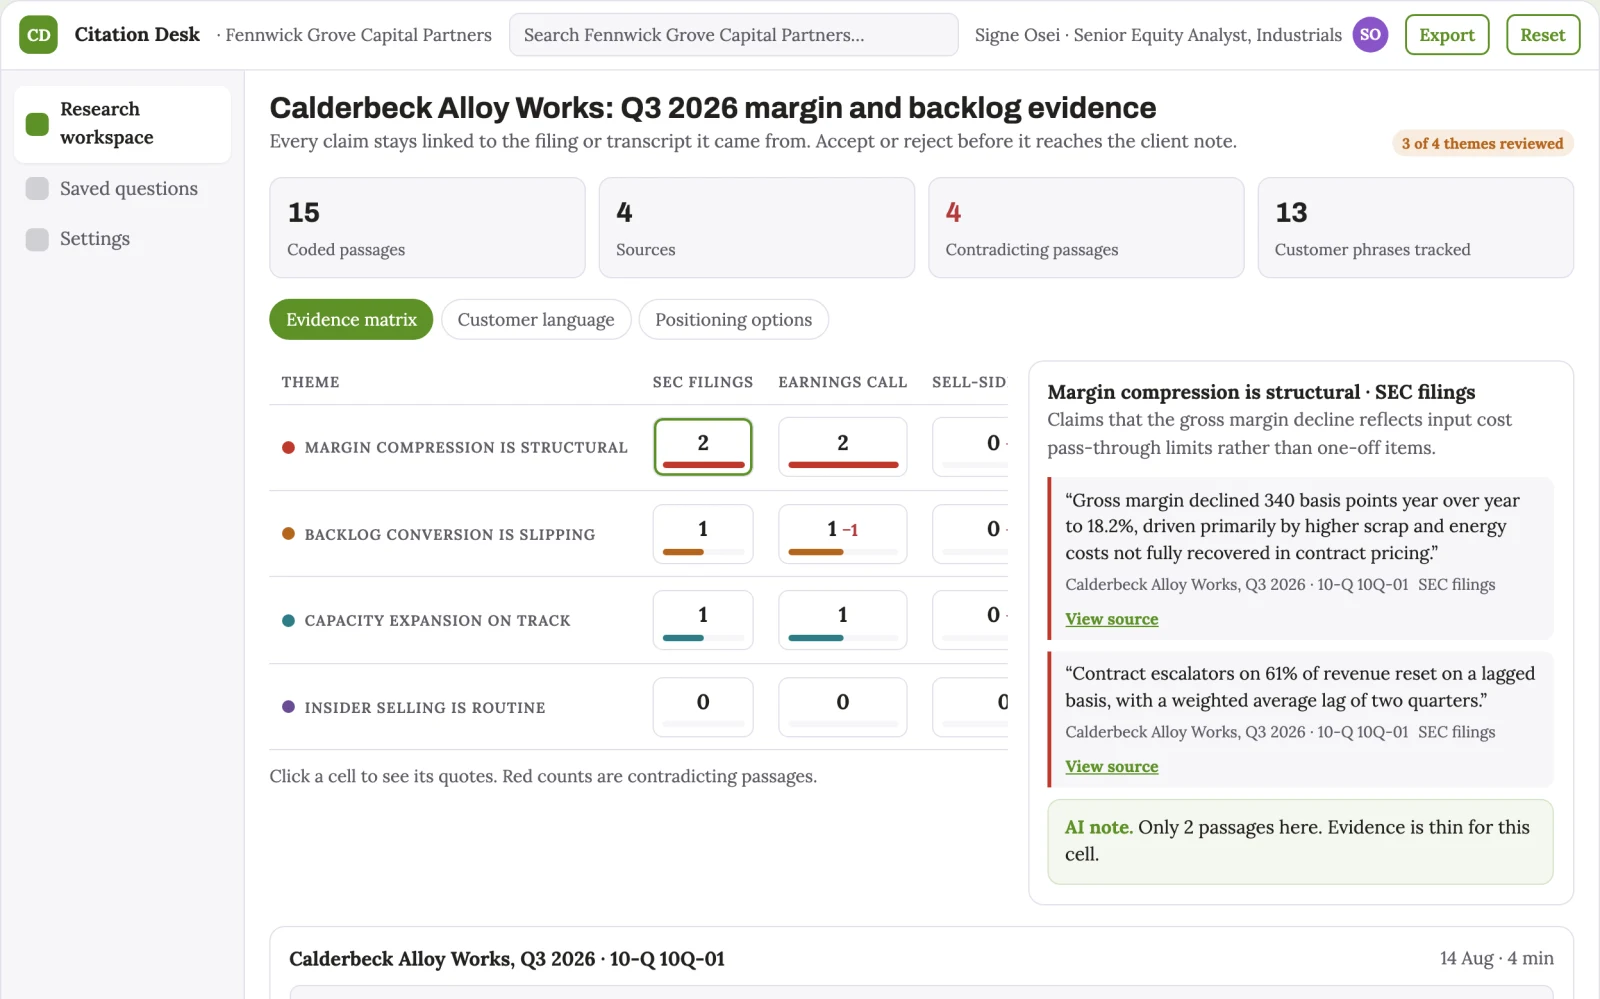Click the Export button
The height and width of the screenshot is (999, 1600).
pyautogui.click(x=1447, y=35)
